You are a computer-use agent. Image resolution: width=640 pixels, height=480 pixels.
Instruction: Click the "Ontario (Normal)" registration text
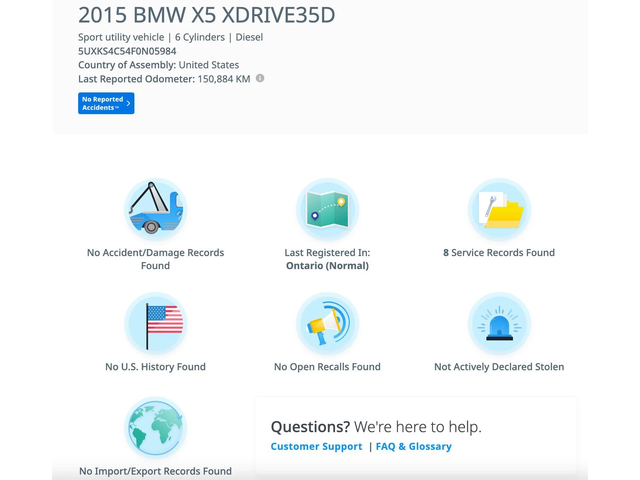327,266
